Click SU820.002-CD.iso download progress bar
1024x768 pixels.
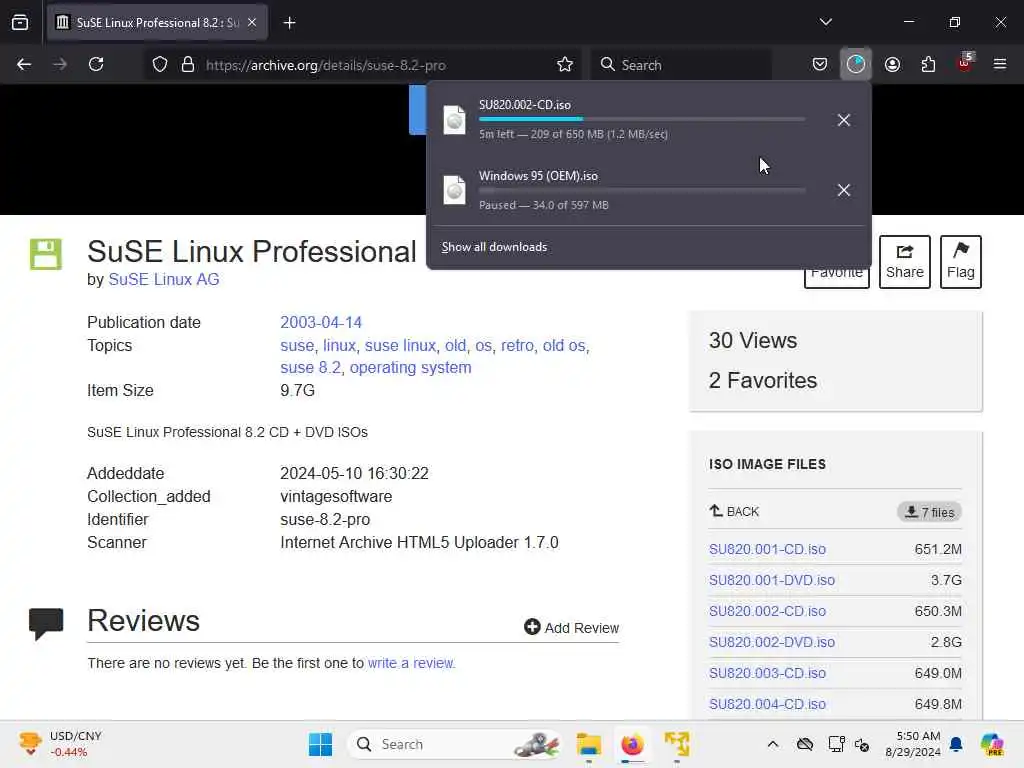point(642,119)
